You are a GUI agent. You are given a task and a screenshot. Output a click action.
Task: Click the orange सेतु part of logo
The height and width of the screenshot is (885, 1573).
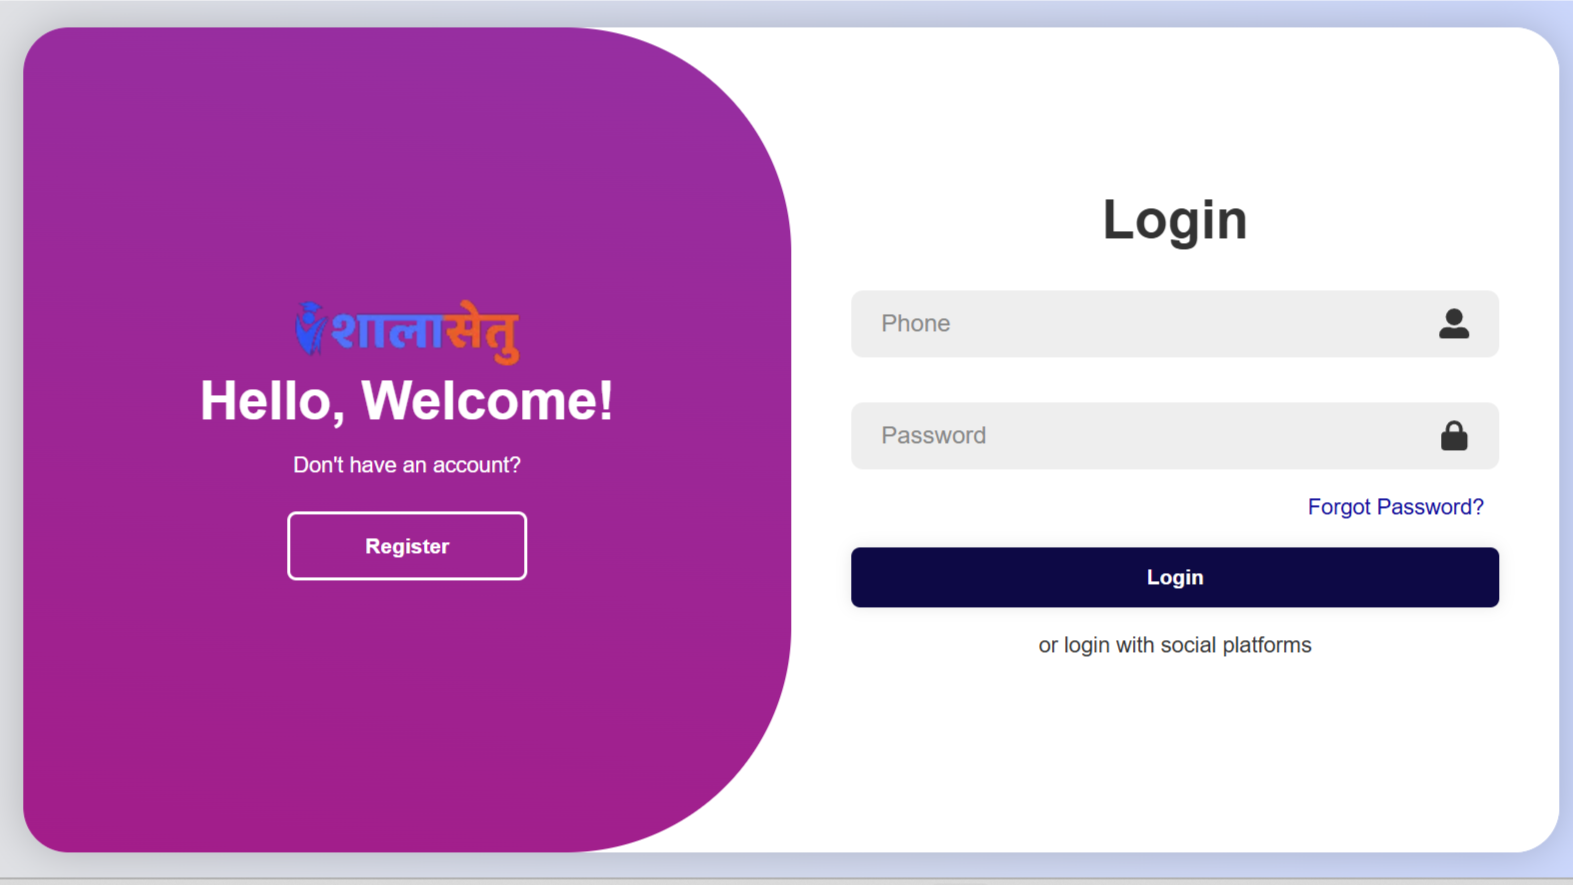pyautogui.click(x=481, y=331)
